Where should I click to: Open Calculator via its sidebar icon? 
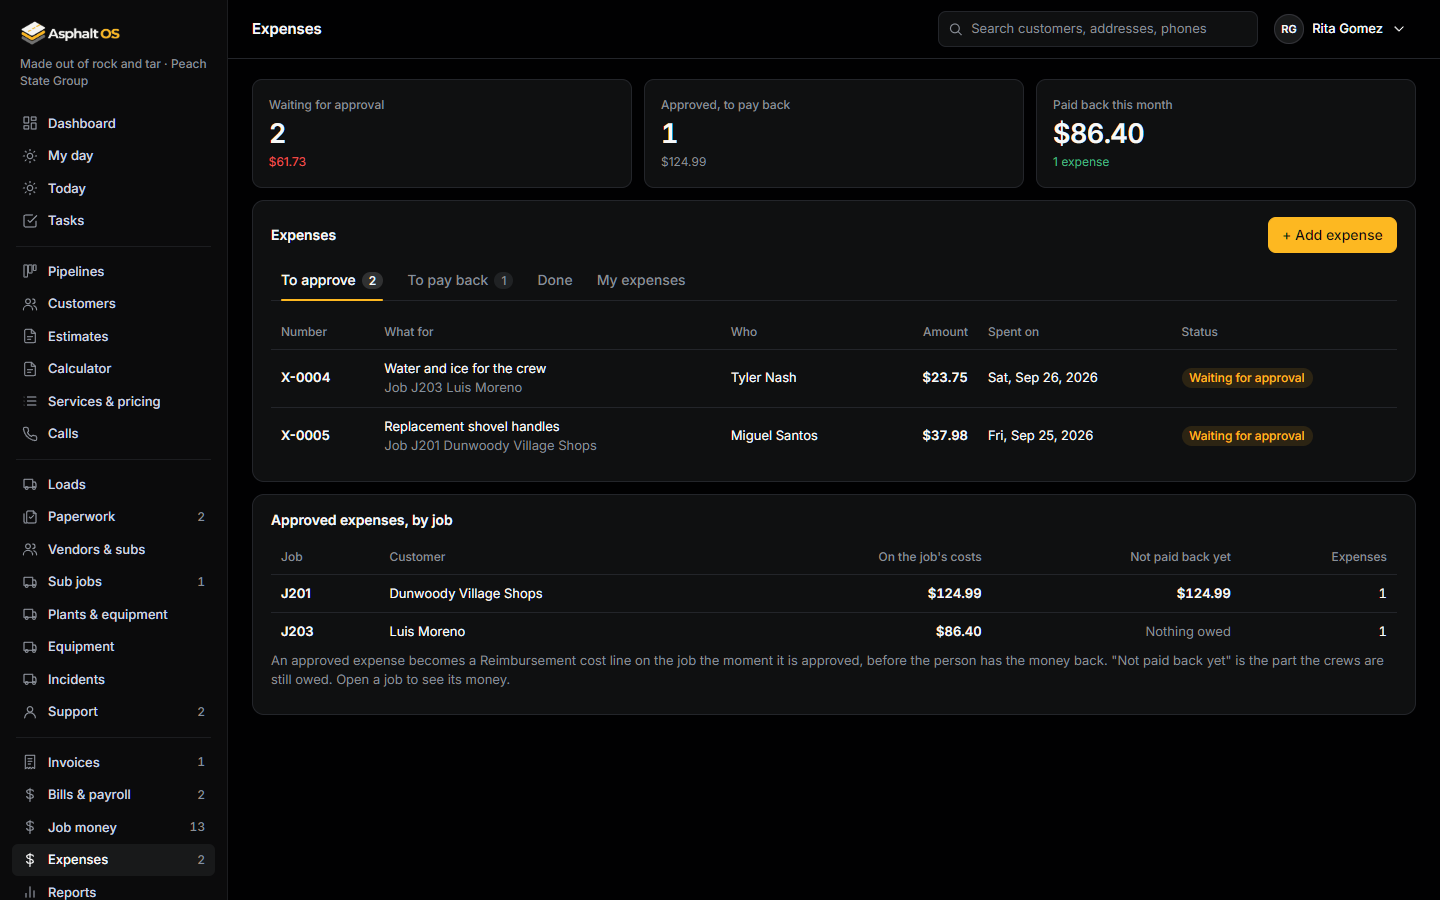30,369
